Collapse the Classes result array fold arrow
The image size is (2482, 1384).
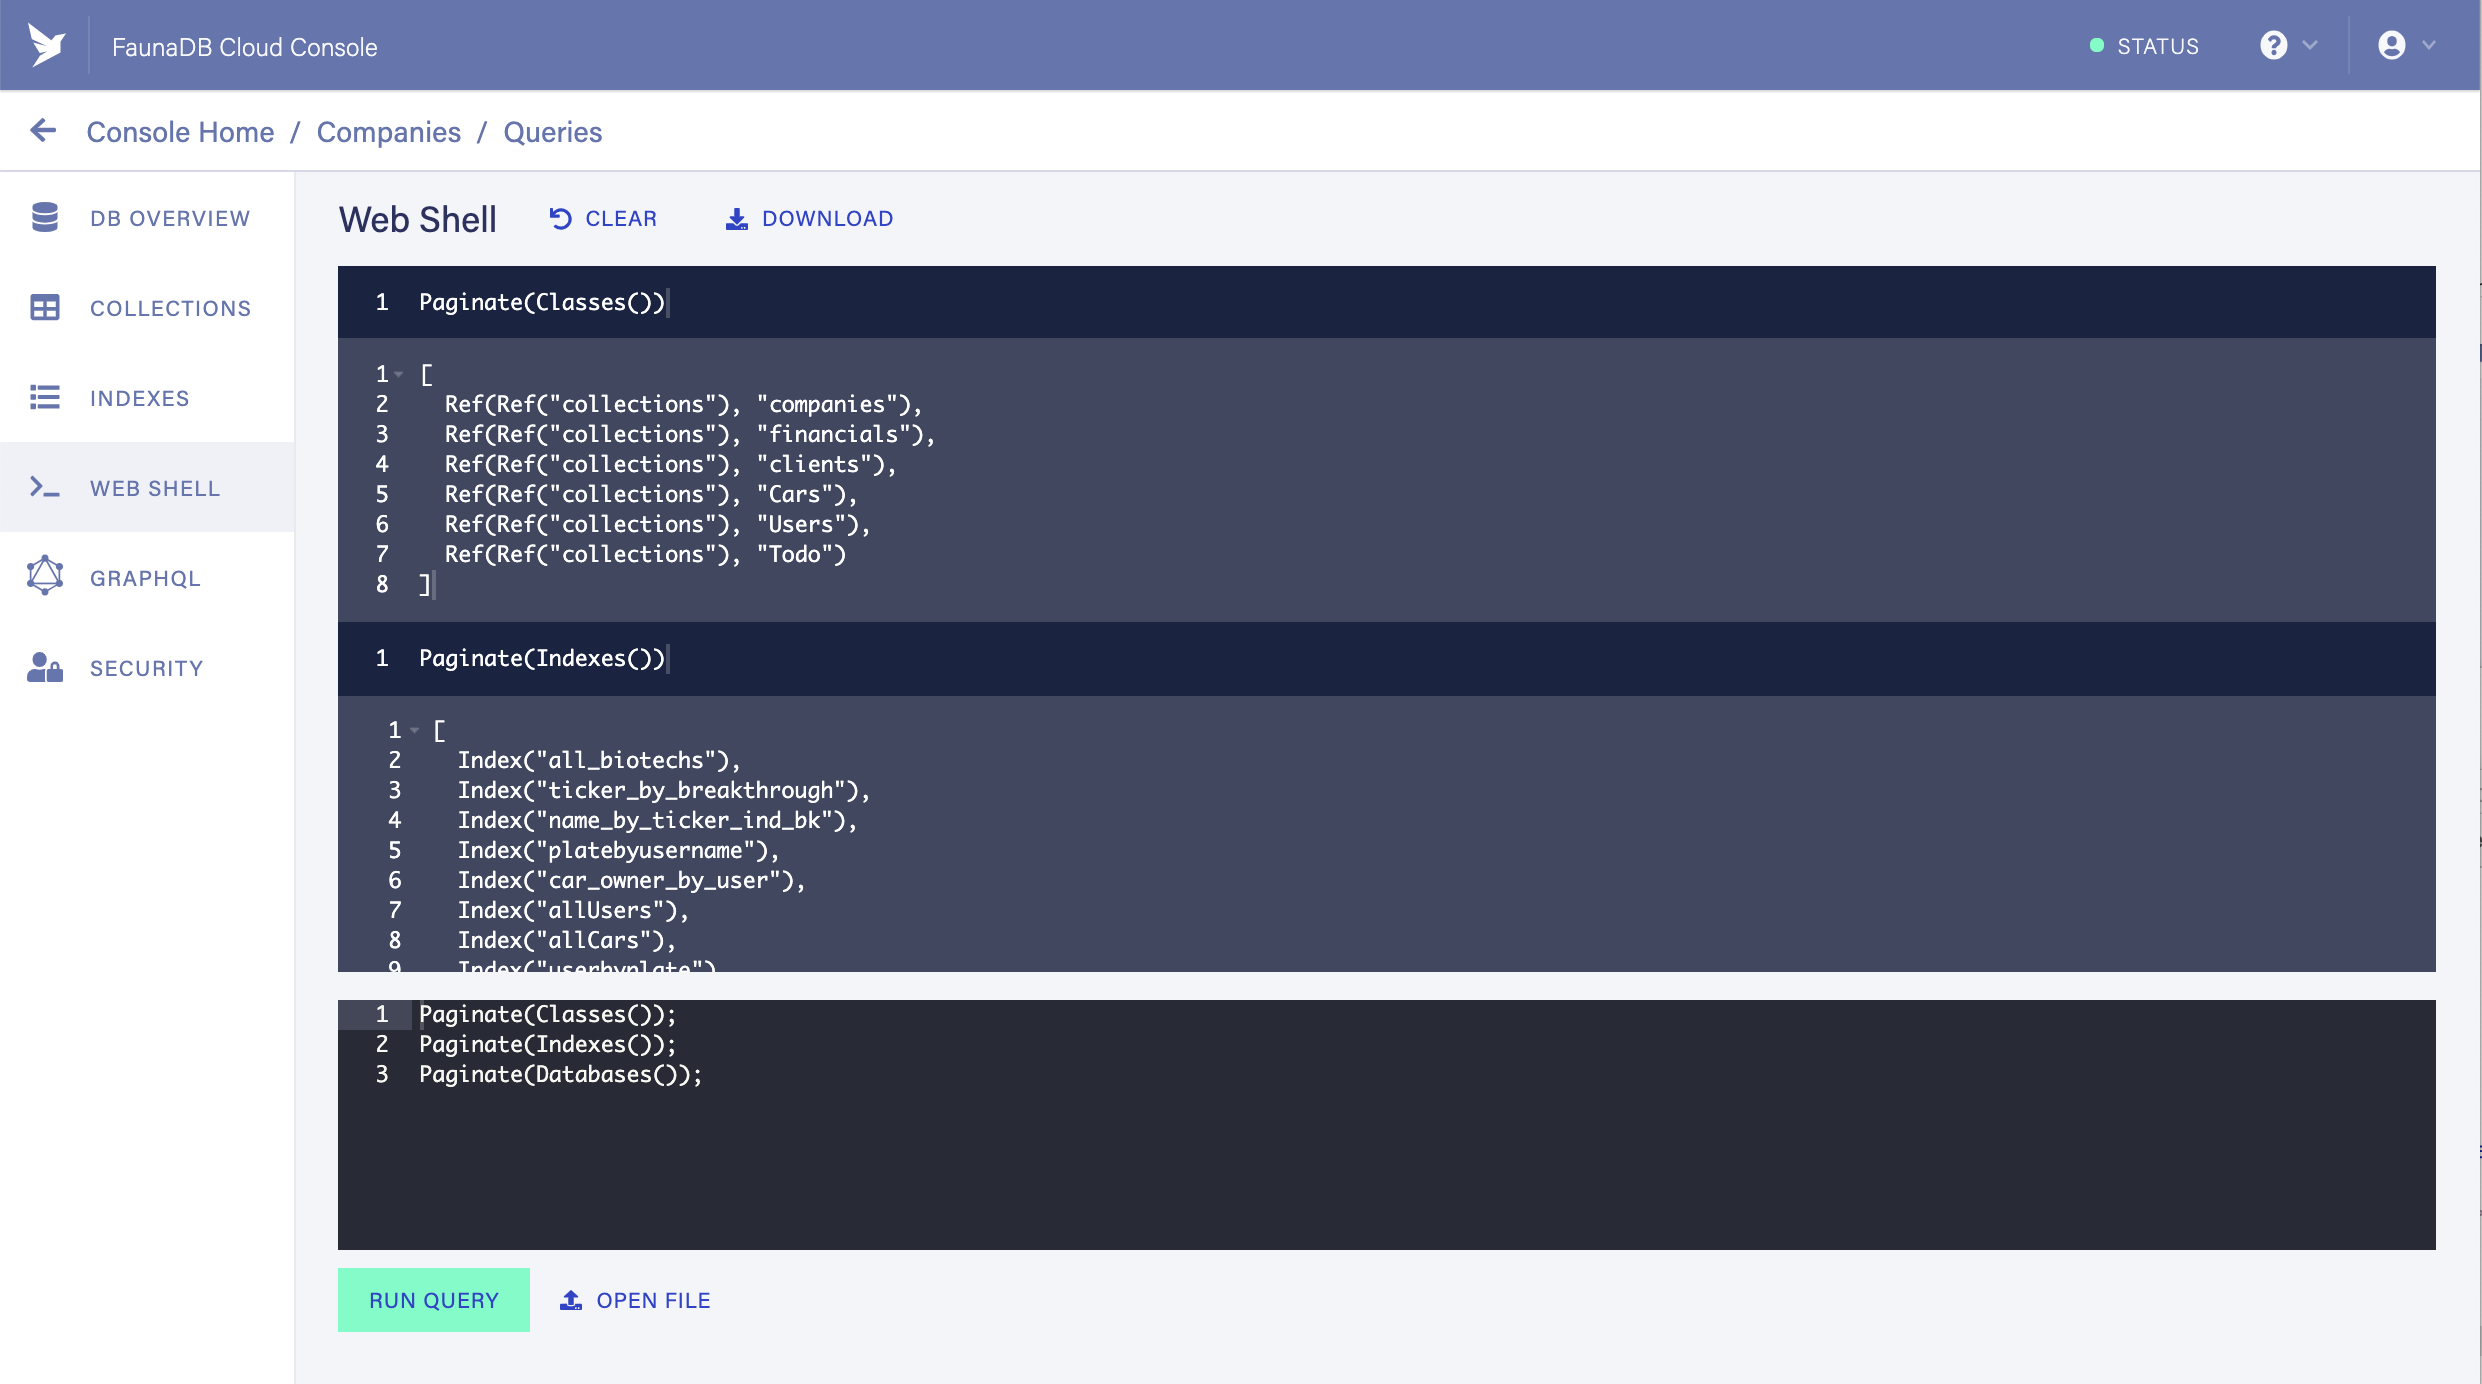click(x=399, y=374)
